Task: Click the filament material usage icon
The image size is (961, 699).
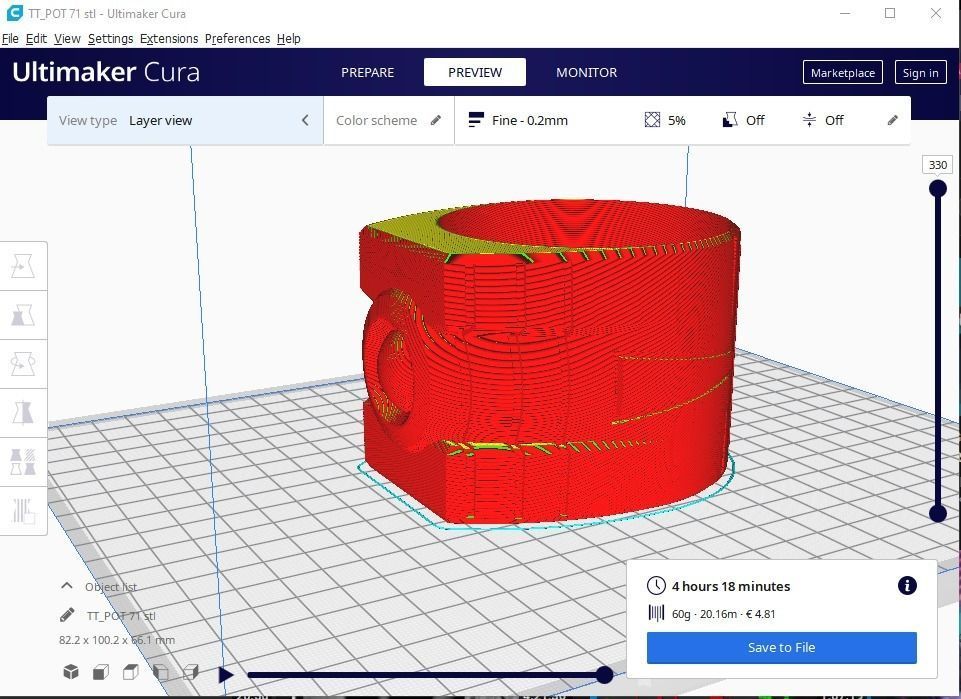Action: click(x=656, y=613)
